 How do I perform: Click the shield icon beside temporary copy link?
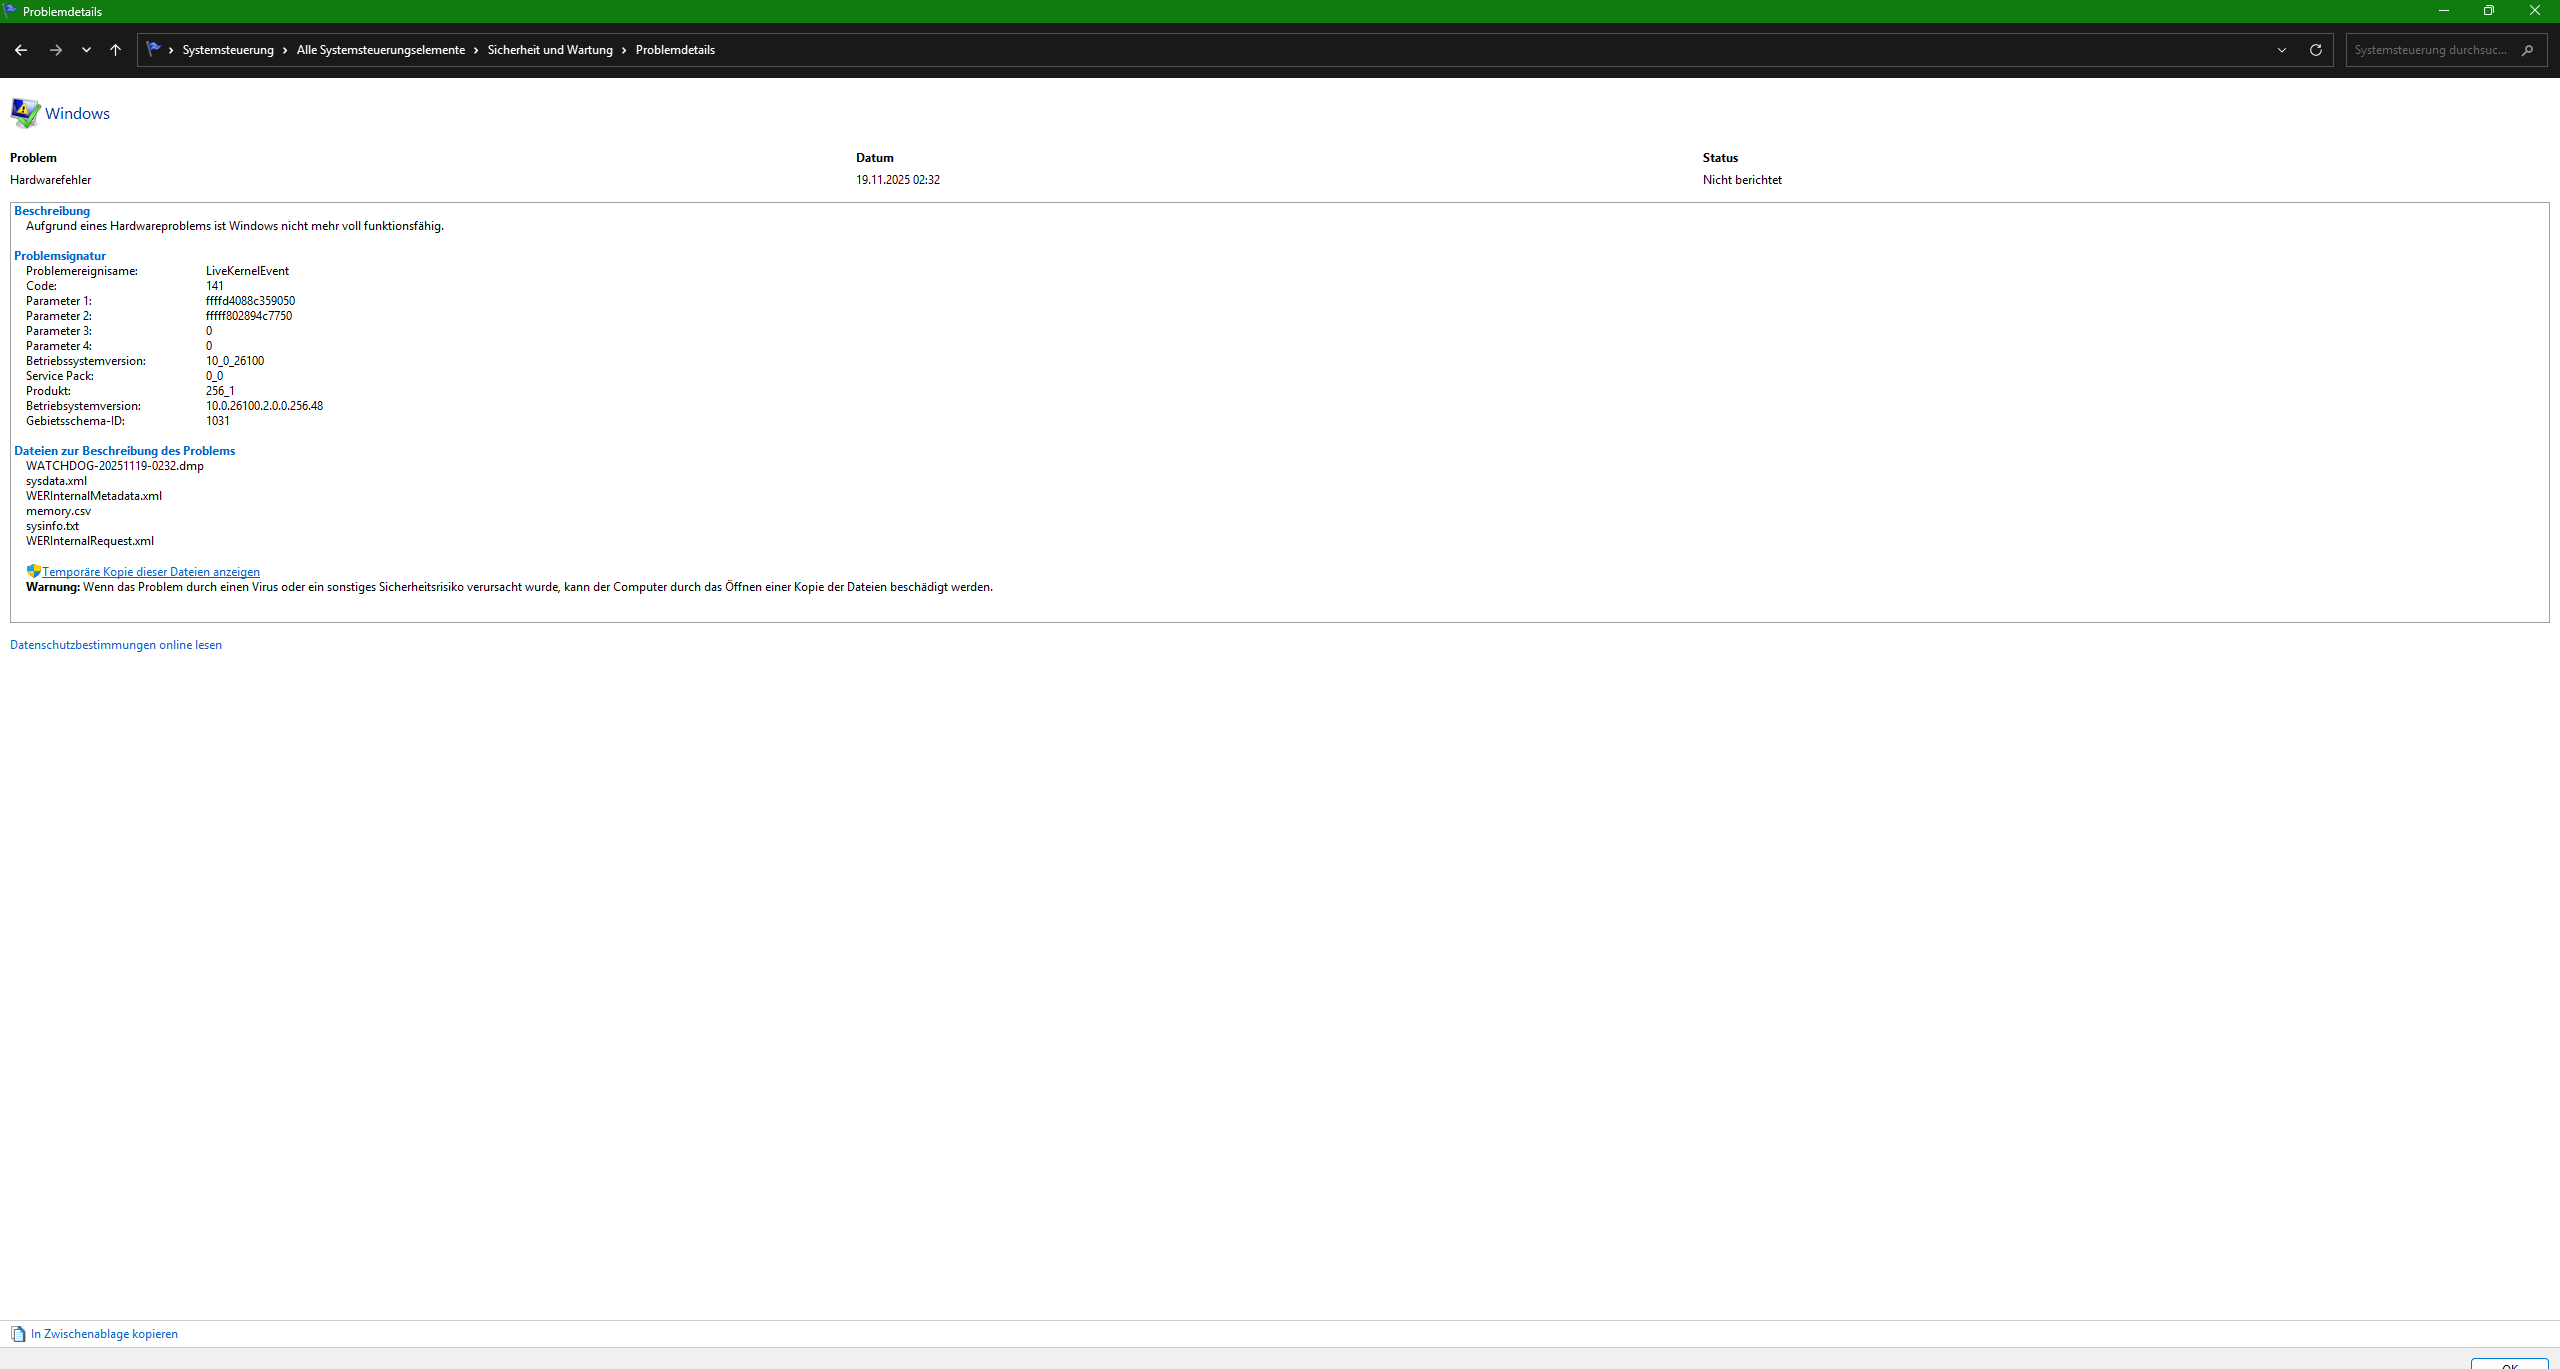pyautogui.click(x=33, y=571)
